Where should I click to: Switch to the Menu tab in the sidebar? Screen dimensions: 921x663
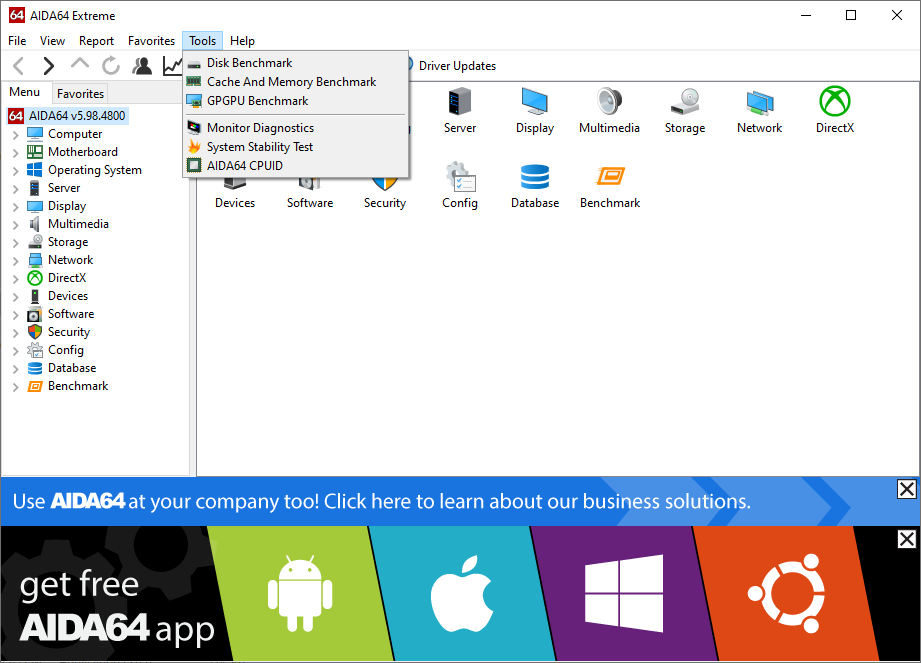(25, 92)
